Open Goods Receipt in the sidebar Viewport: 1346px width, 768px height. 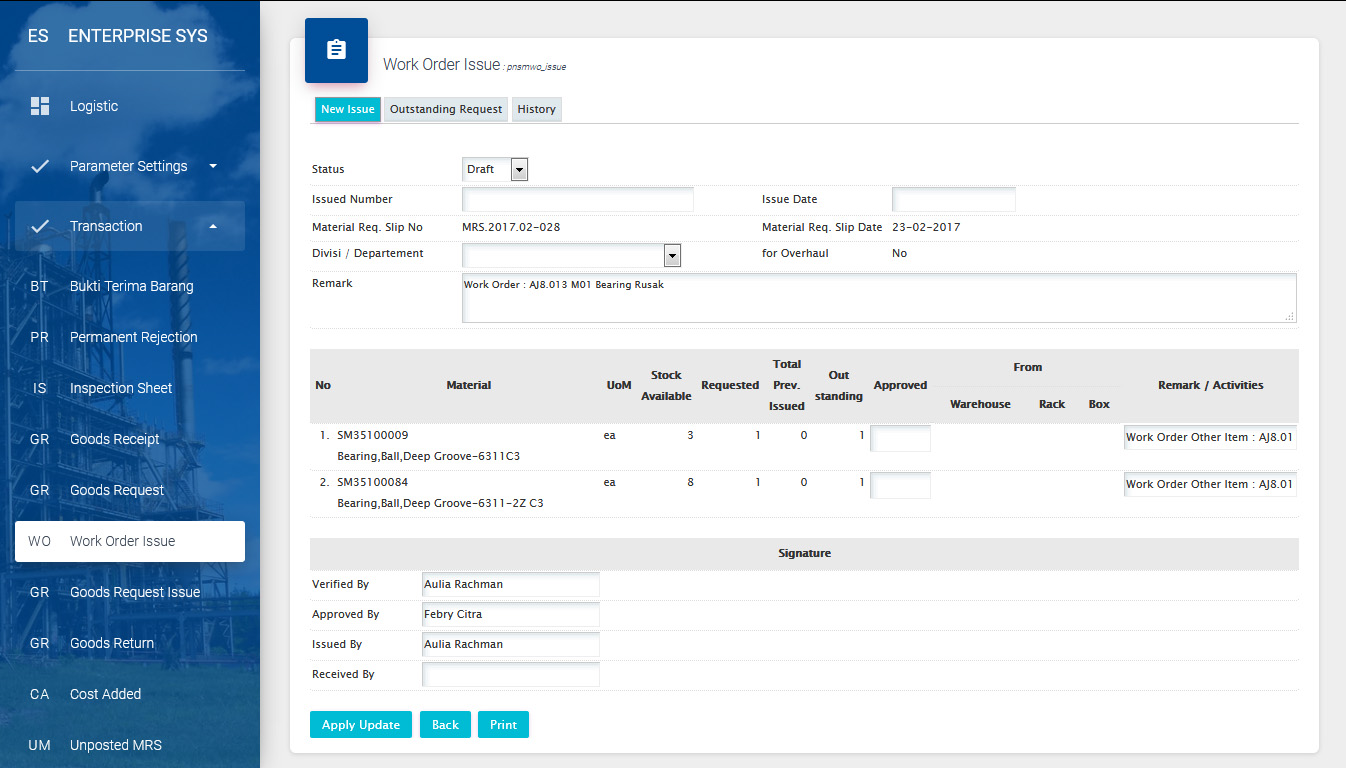click(x=114, y=439)
